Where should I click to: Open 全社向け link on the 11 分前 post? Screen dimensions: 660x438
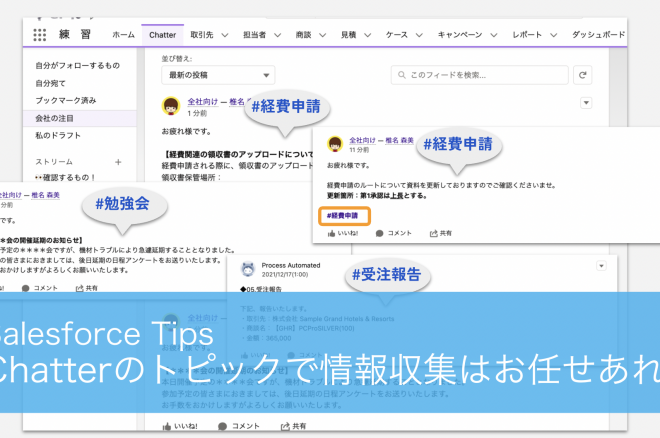(362, 140)
